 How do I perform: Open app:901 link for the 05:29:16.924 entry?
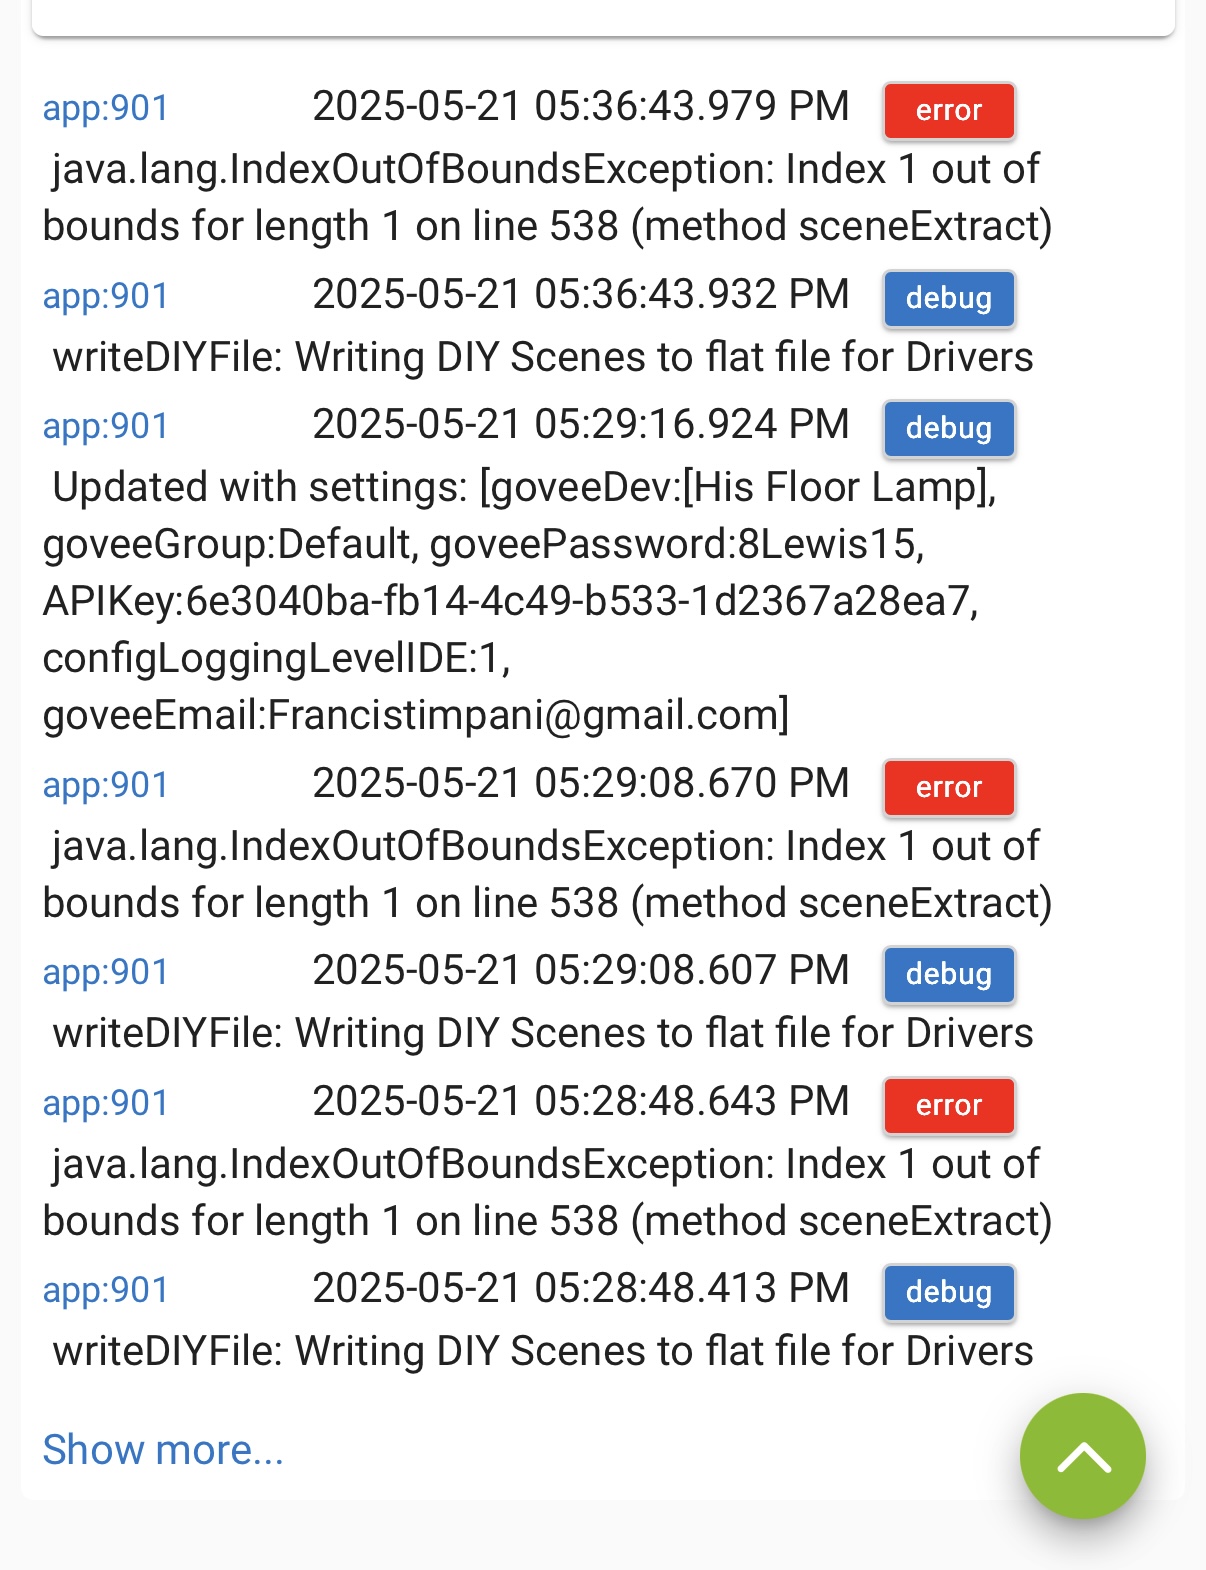pos(106,426)
